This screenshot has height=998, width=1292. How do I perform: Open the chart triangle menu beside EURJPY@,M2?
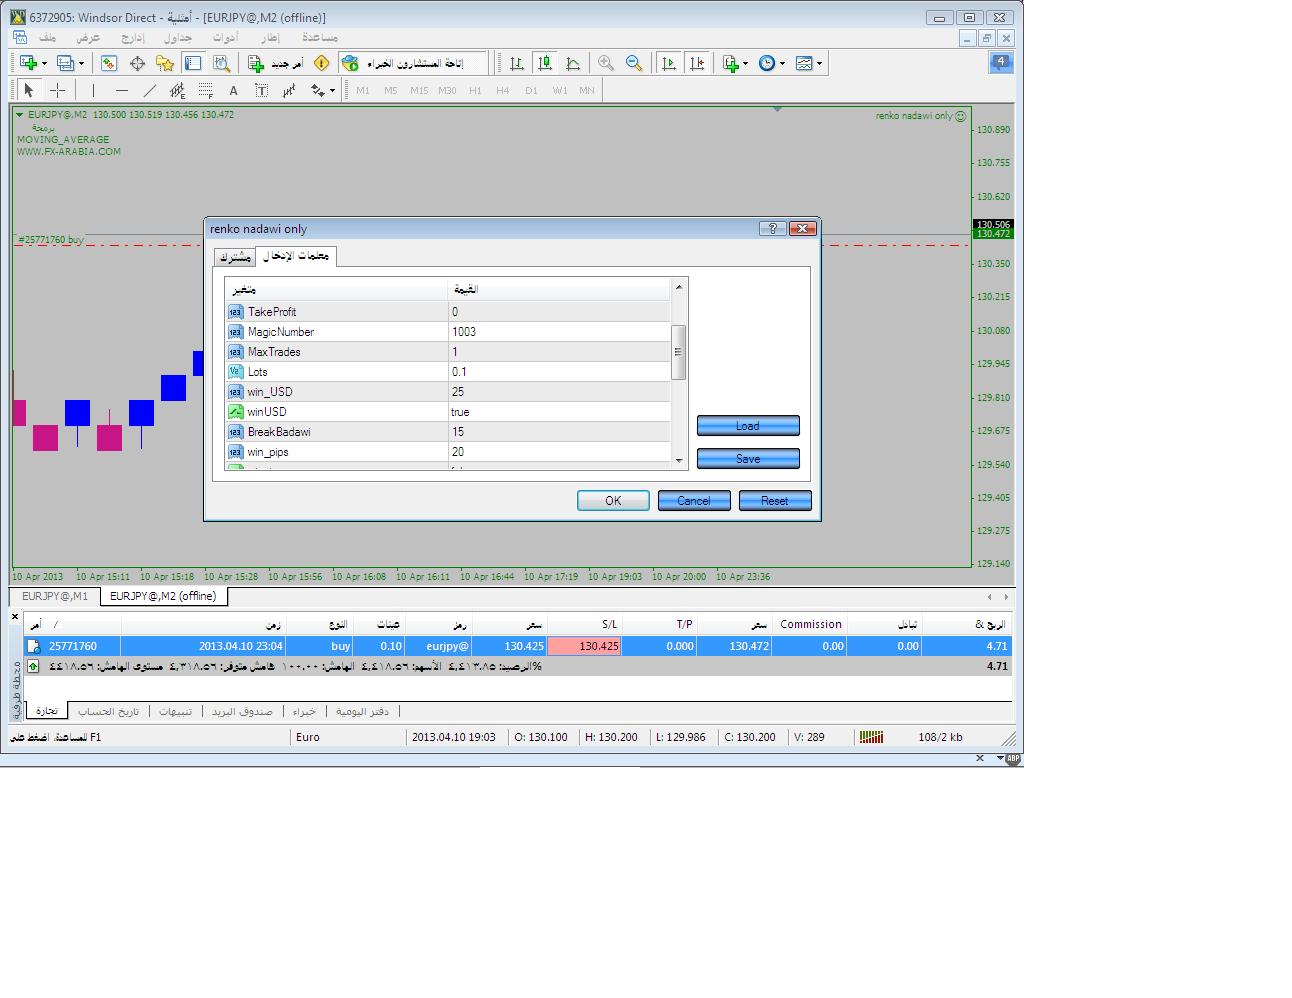[x=19, y=115]
